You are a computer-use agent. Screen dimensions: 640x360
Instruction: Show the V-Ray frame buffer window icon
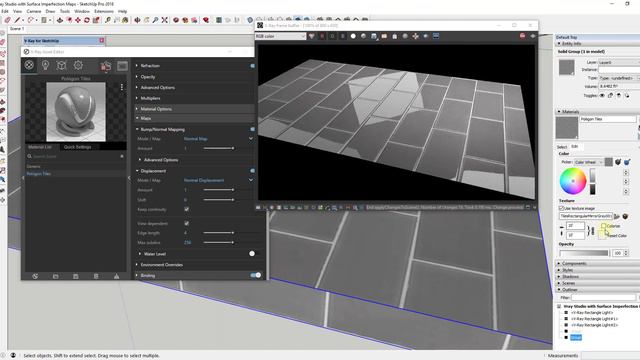coord(122,66)
